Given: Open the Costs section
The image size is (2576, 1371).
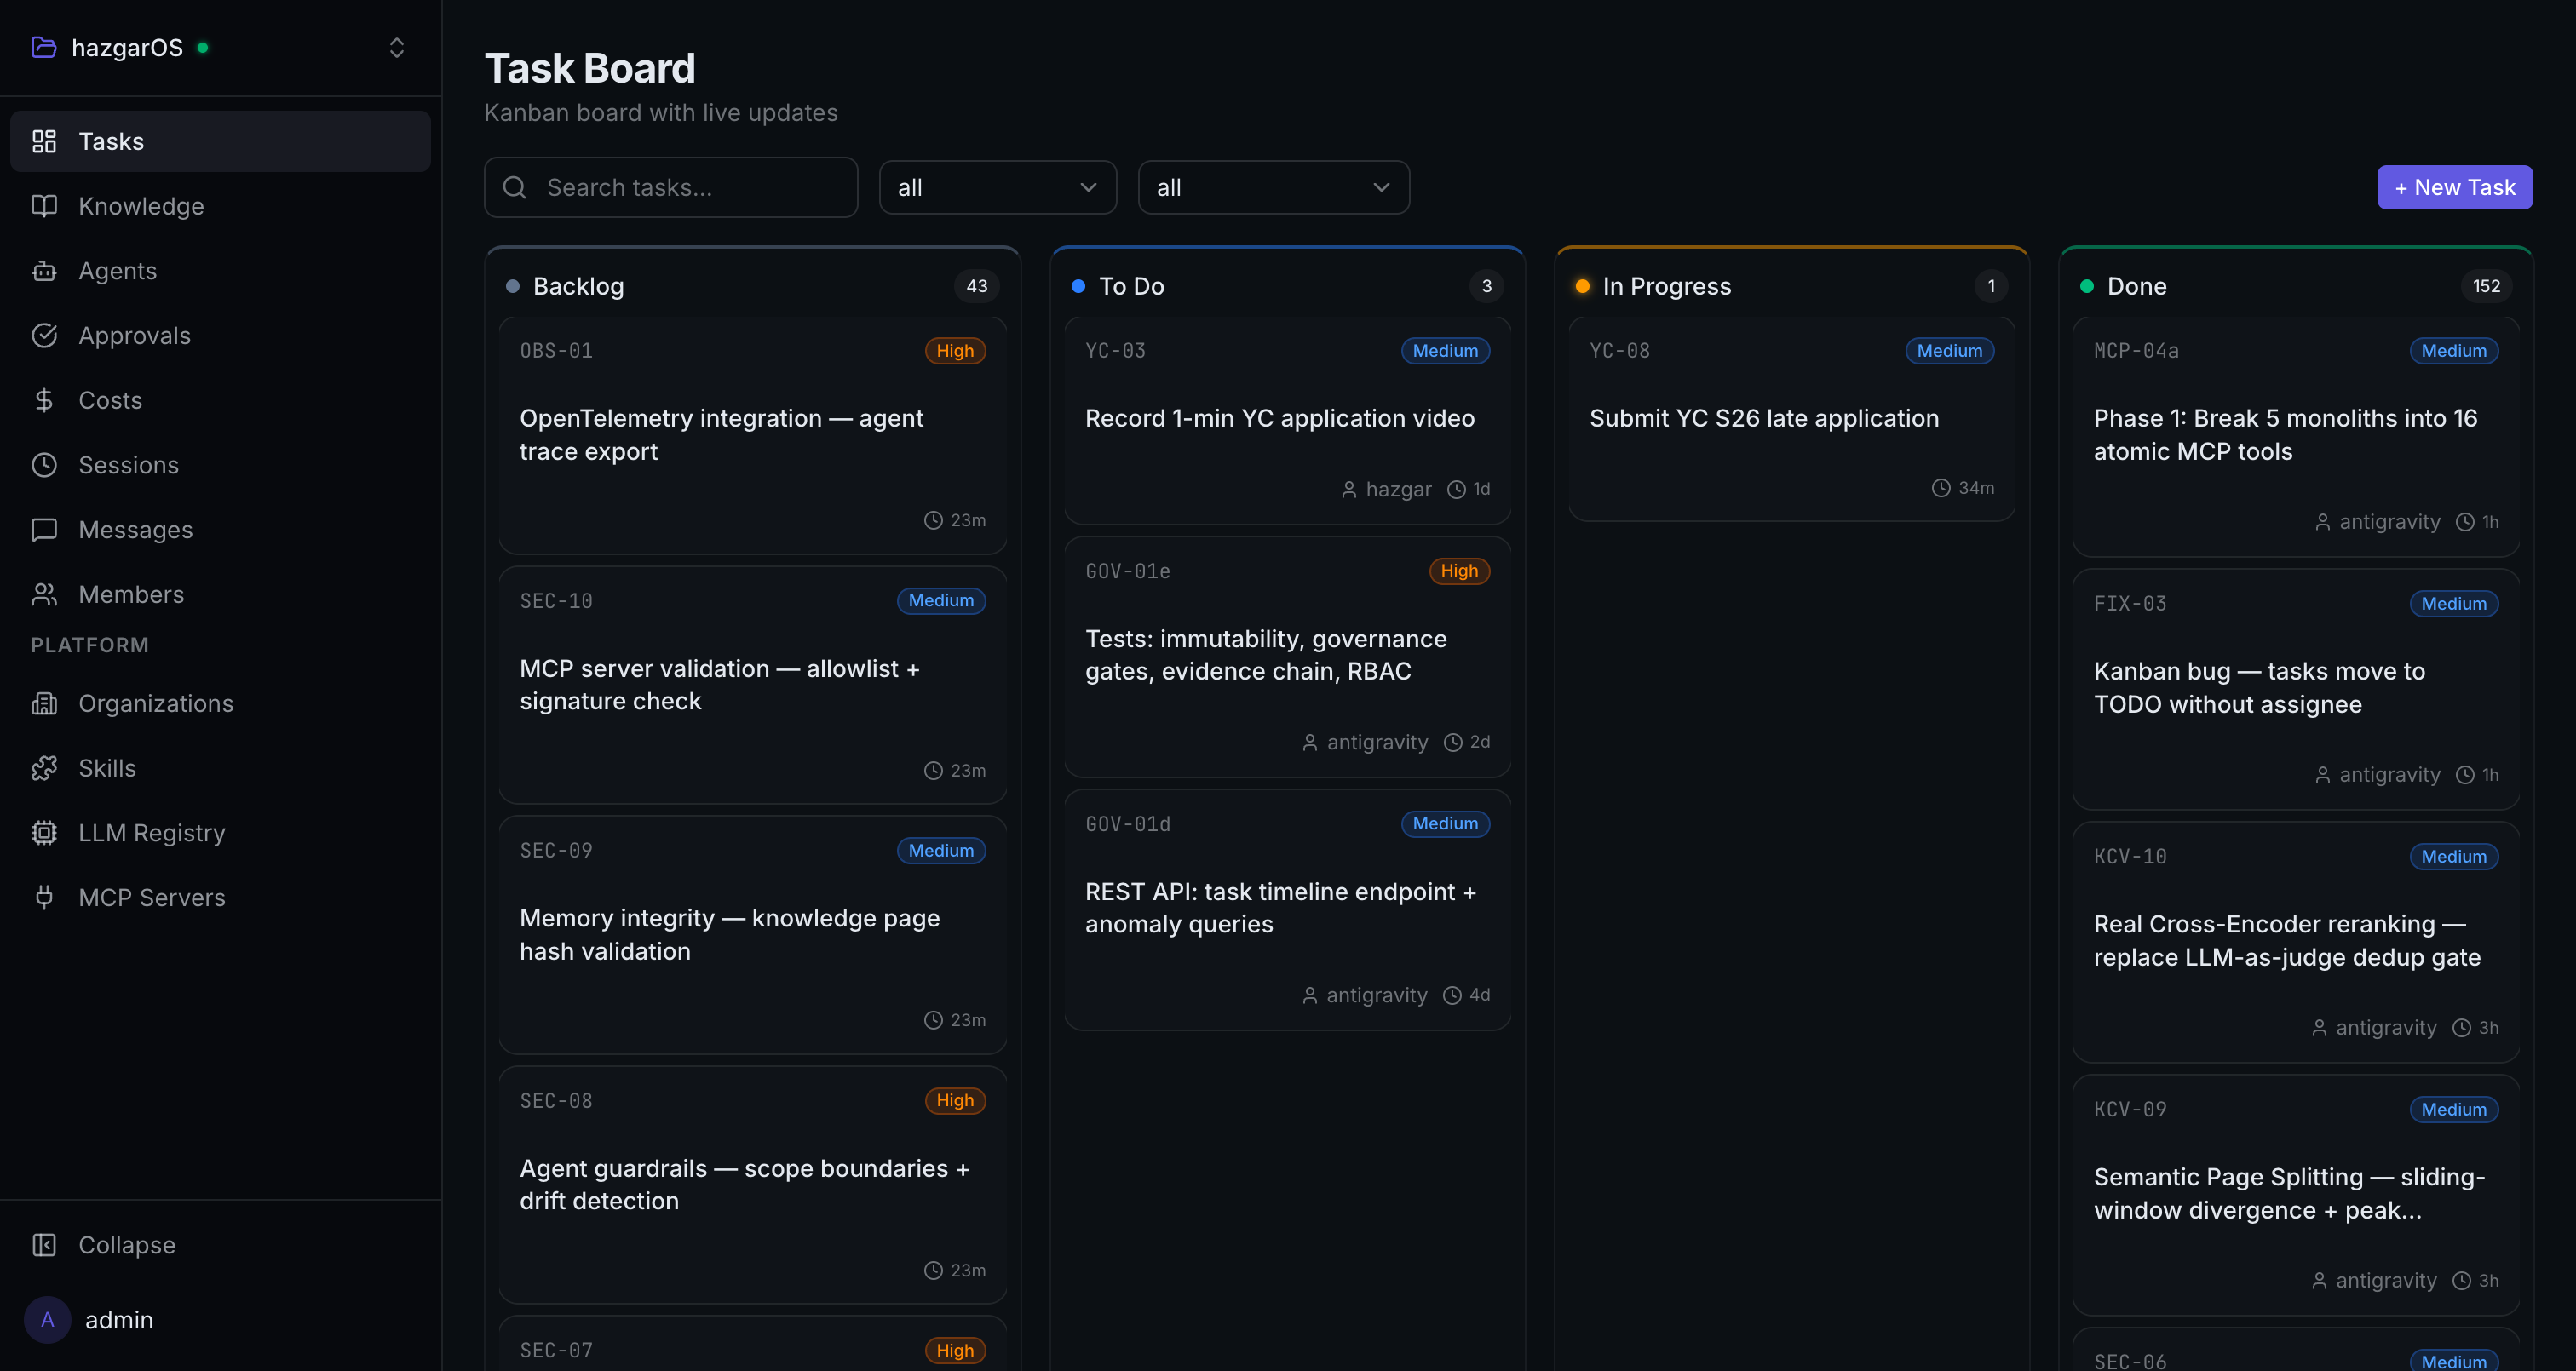Looking at the screenshot, I should [220, 400].
